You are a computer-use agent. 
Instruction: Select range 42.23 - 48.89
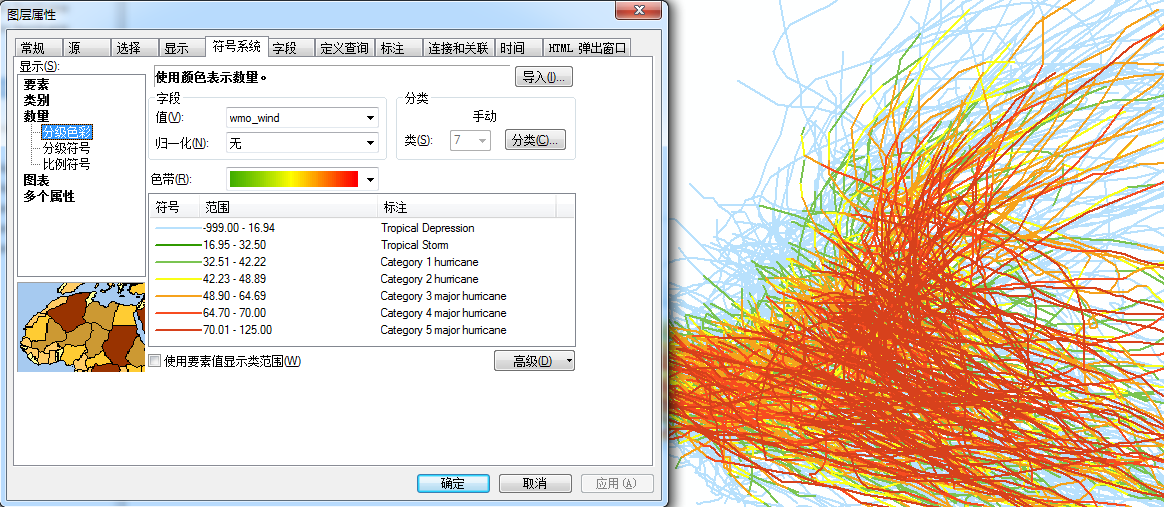click(234, 279)
